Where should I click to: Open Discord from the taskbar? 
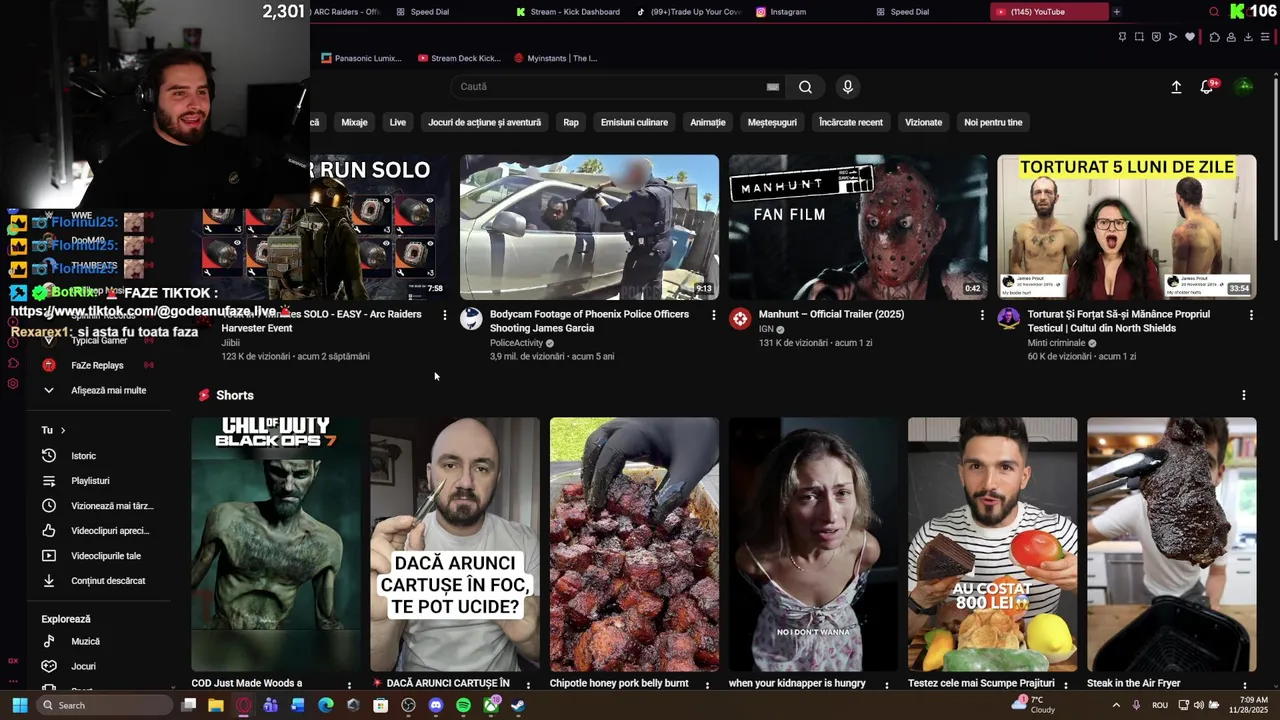pos(435,705)
